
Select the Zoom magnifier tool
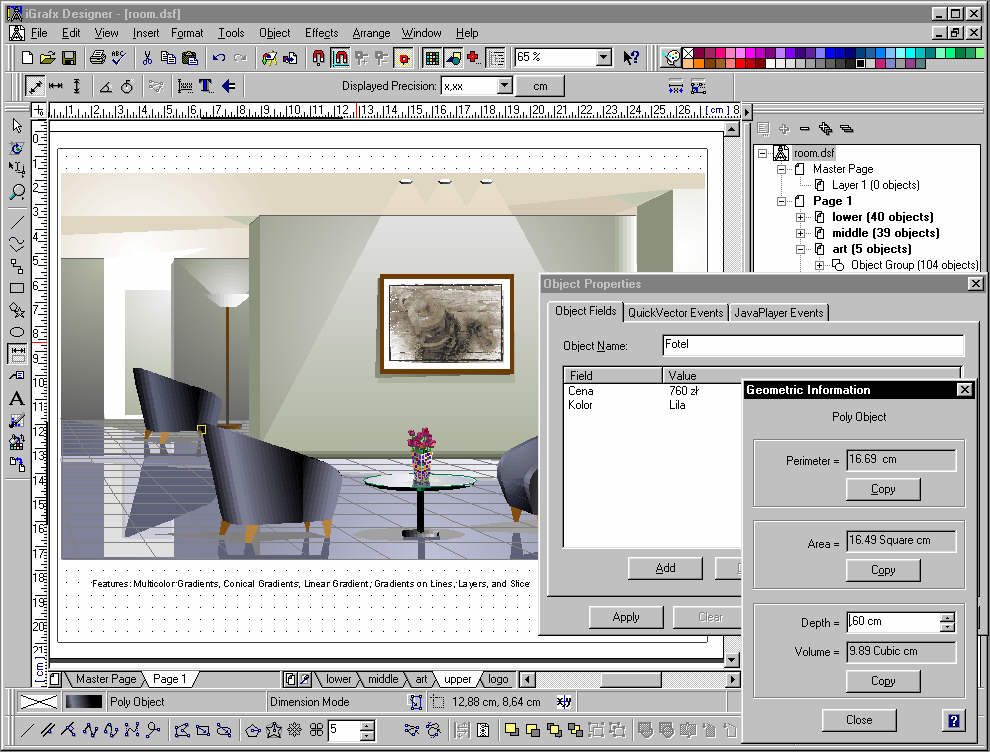point(17,192)
